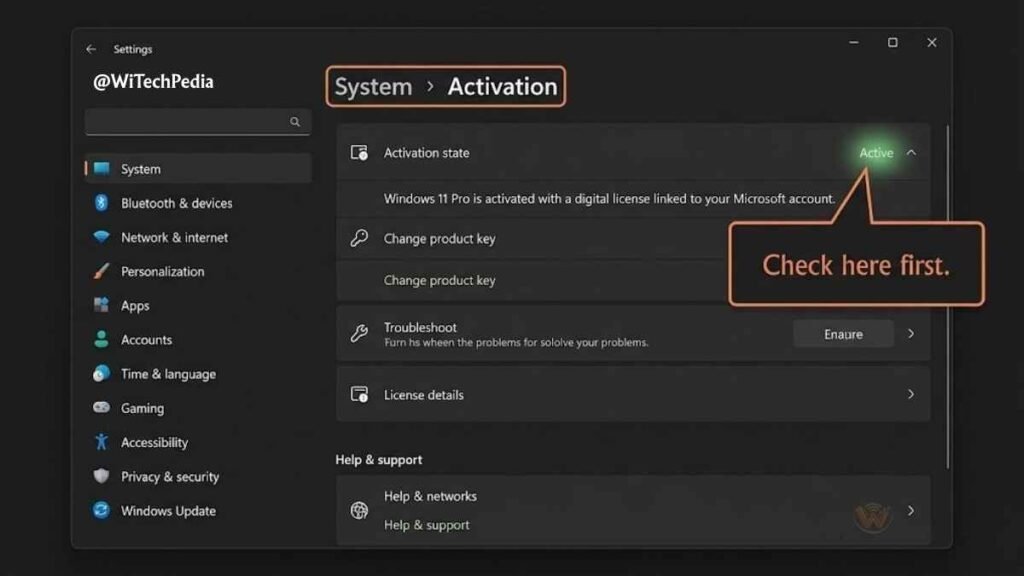
Task: Click the Help & networks label
Action: click(430, 496)
